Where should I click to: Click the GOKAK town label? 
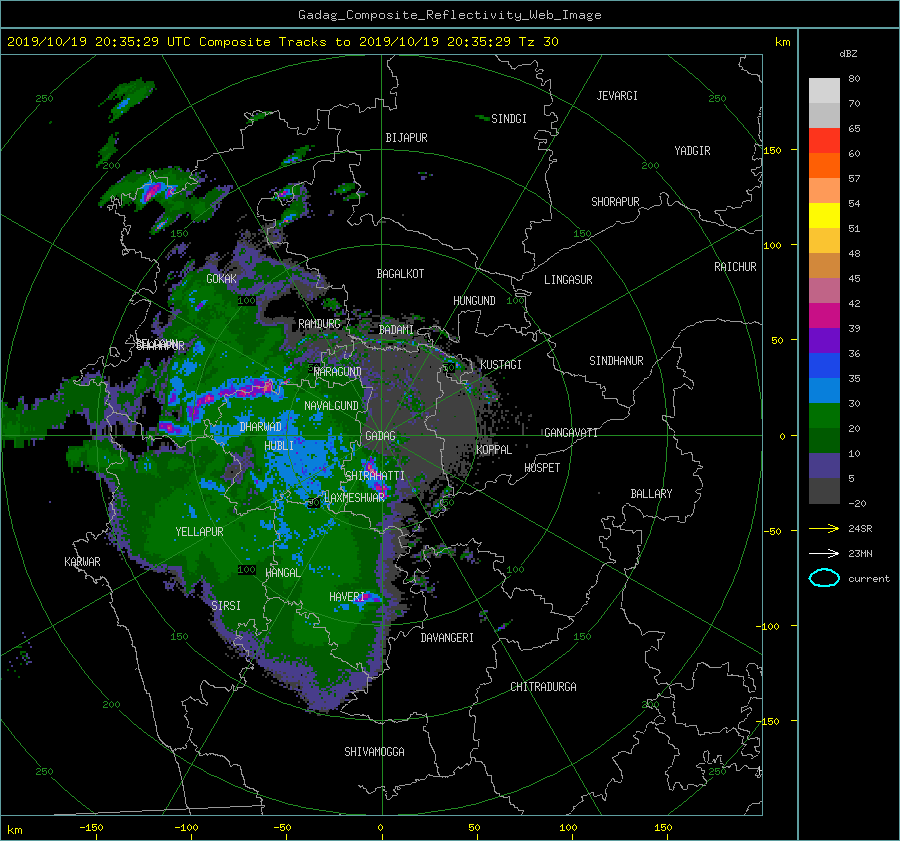pyautogui.click(x=221, y=278)
